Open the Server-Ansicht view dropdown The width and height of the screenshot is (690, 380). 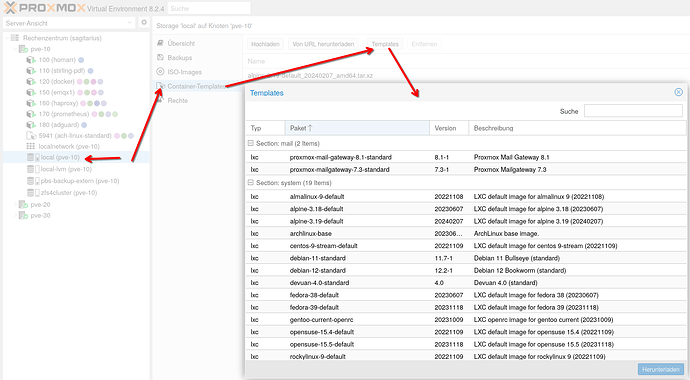pyautogui.click(x=130, y=23)
